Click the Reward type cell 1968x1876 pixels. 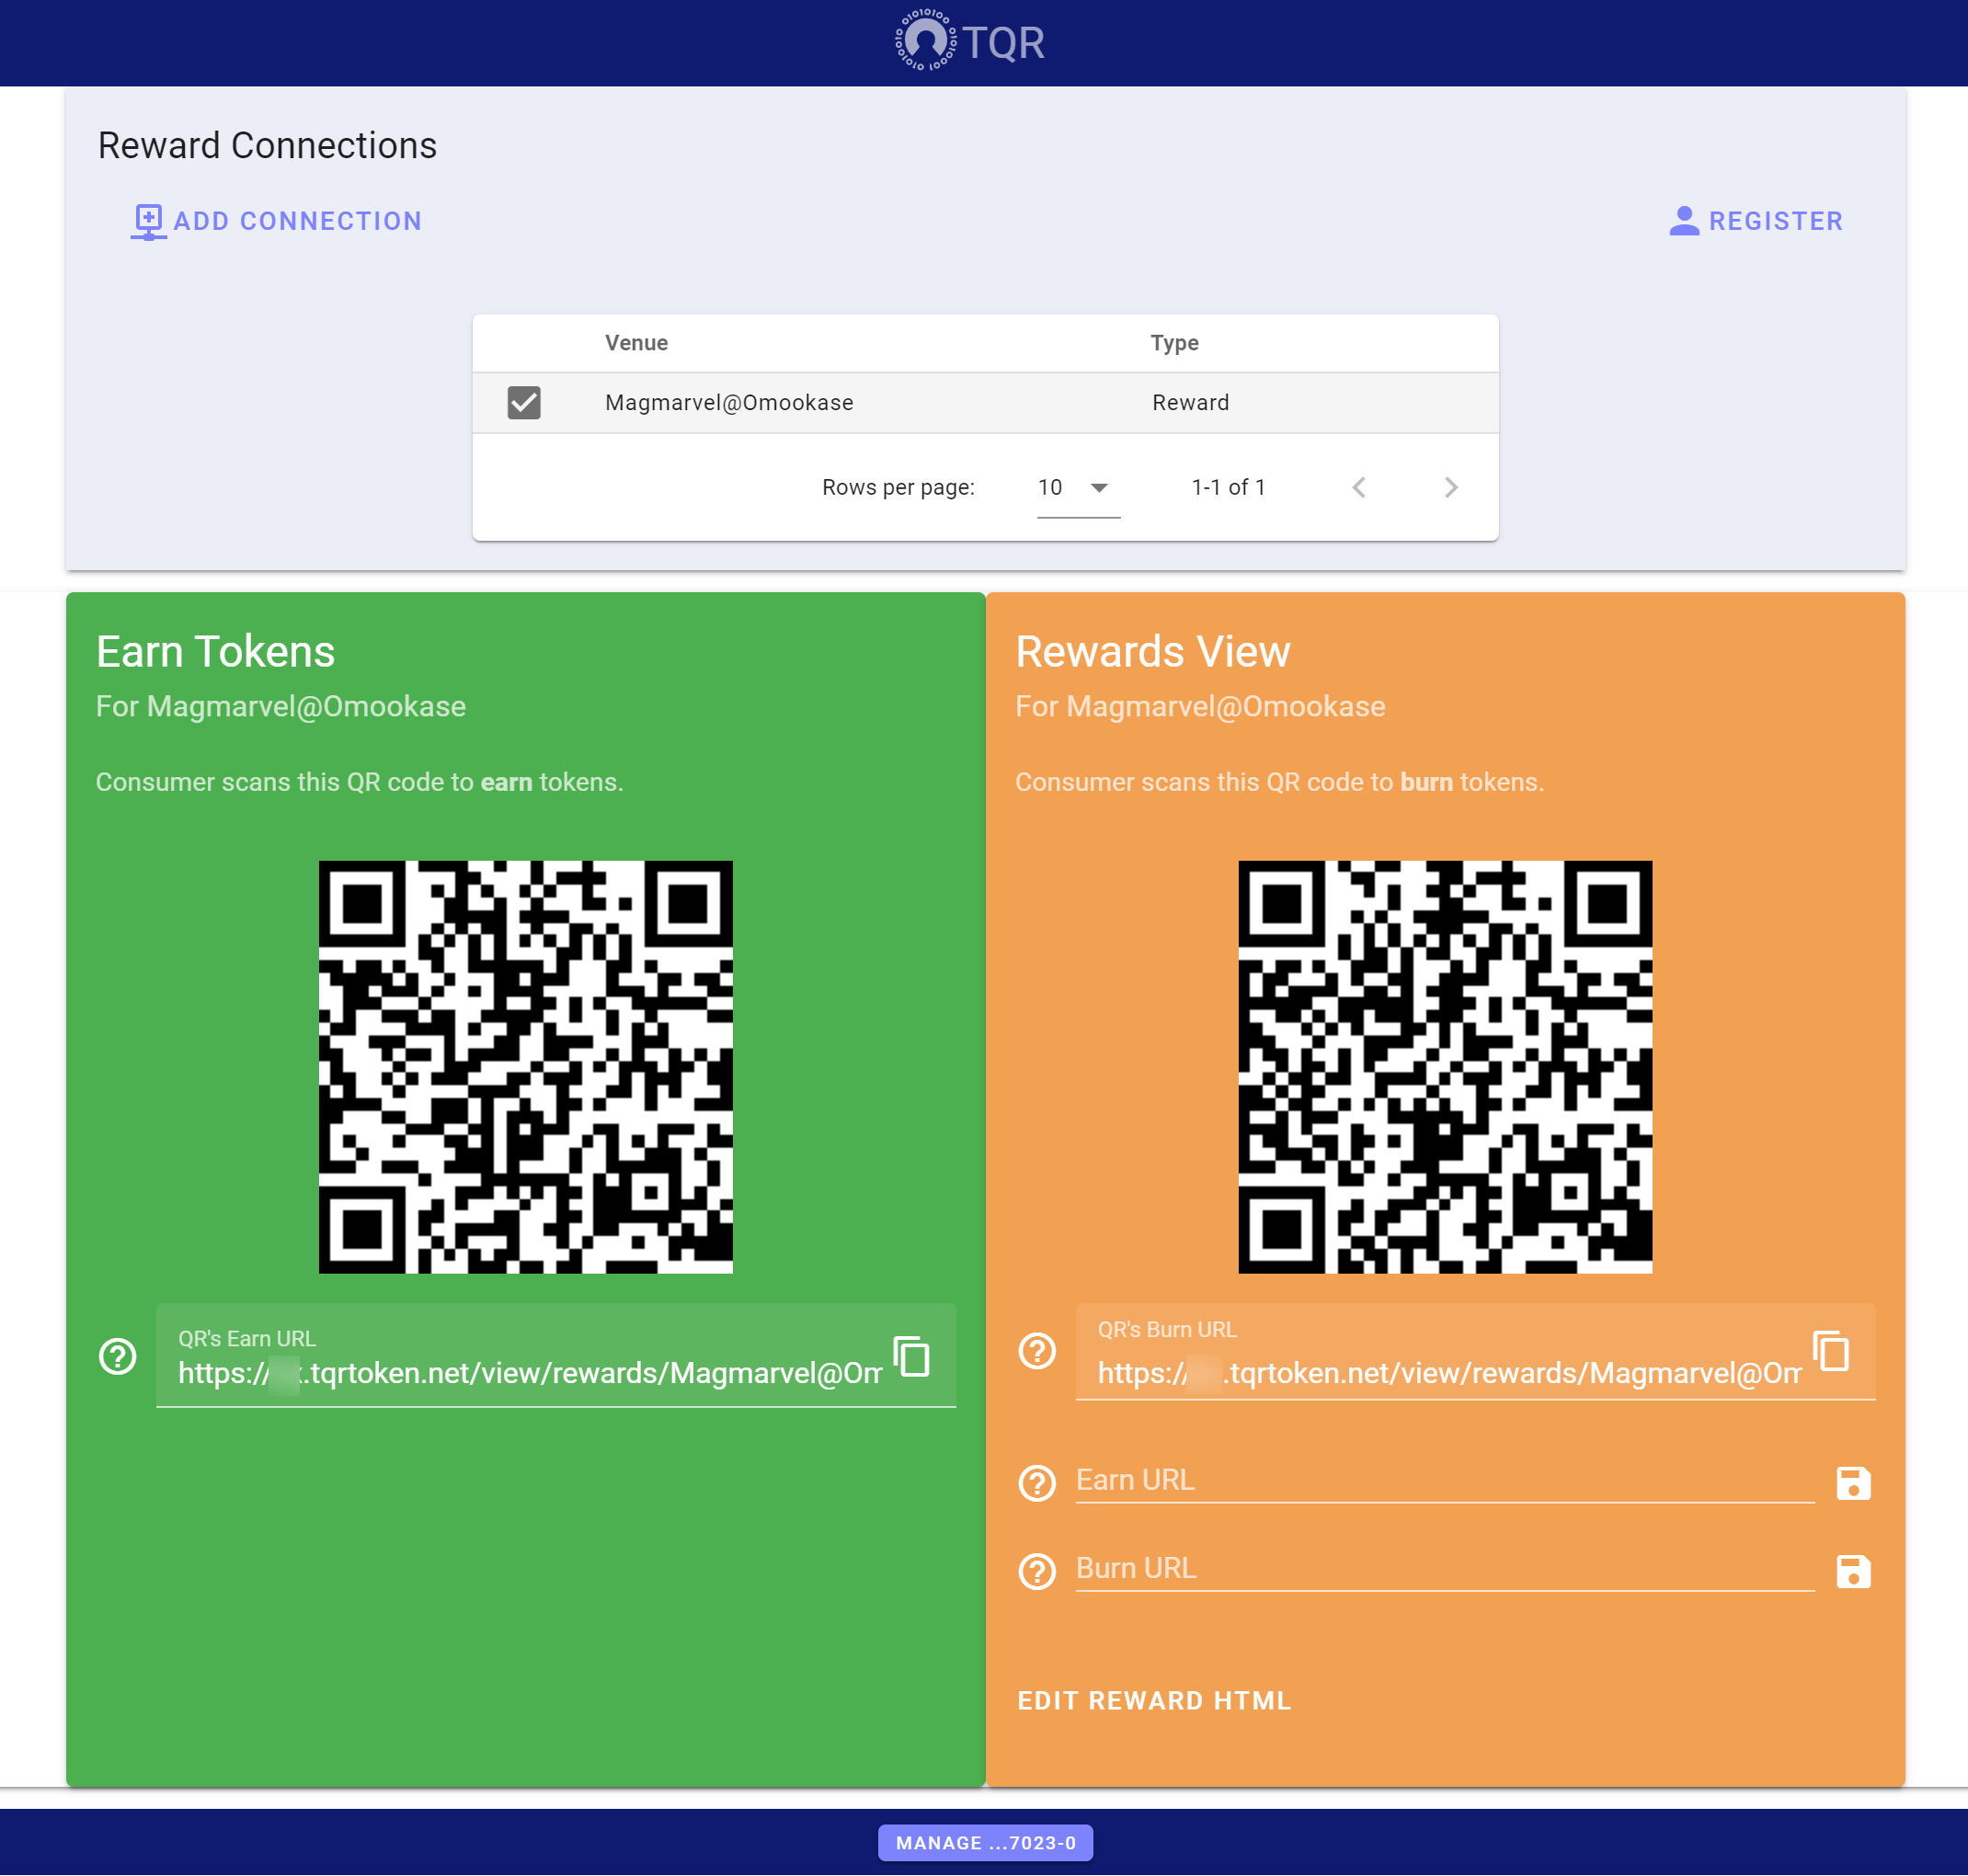pos(1190,402)
